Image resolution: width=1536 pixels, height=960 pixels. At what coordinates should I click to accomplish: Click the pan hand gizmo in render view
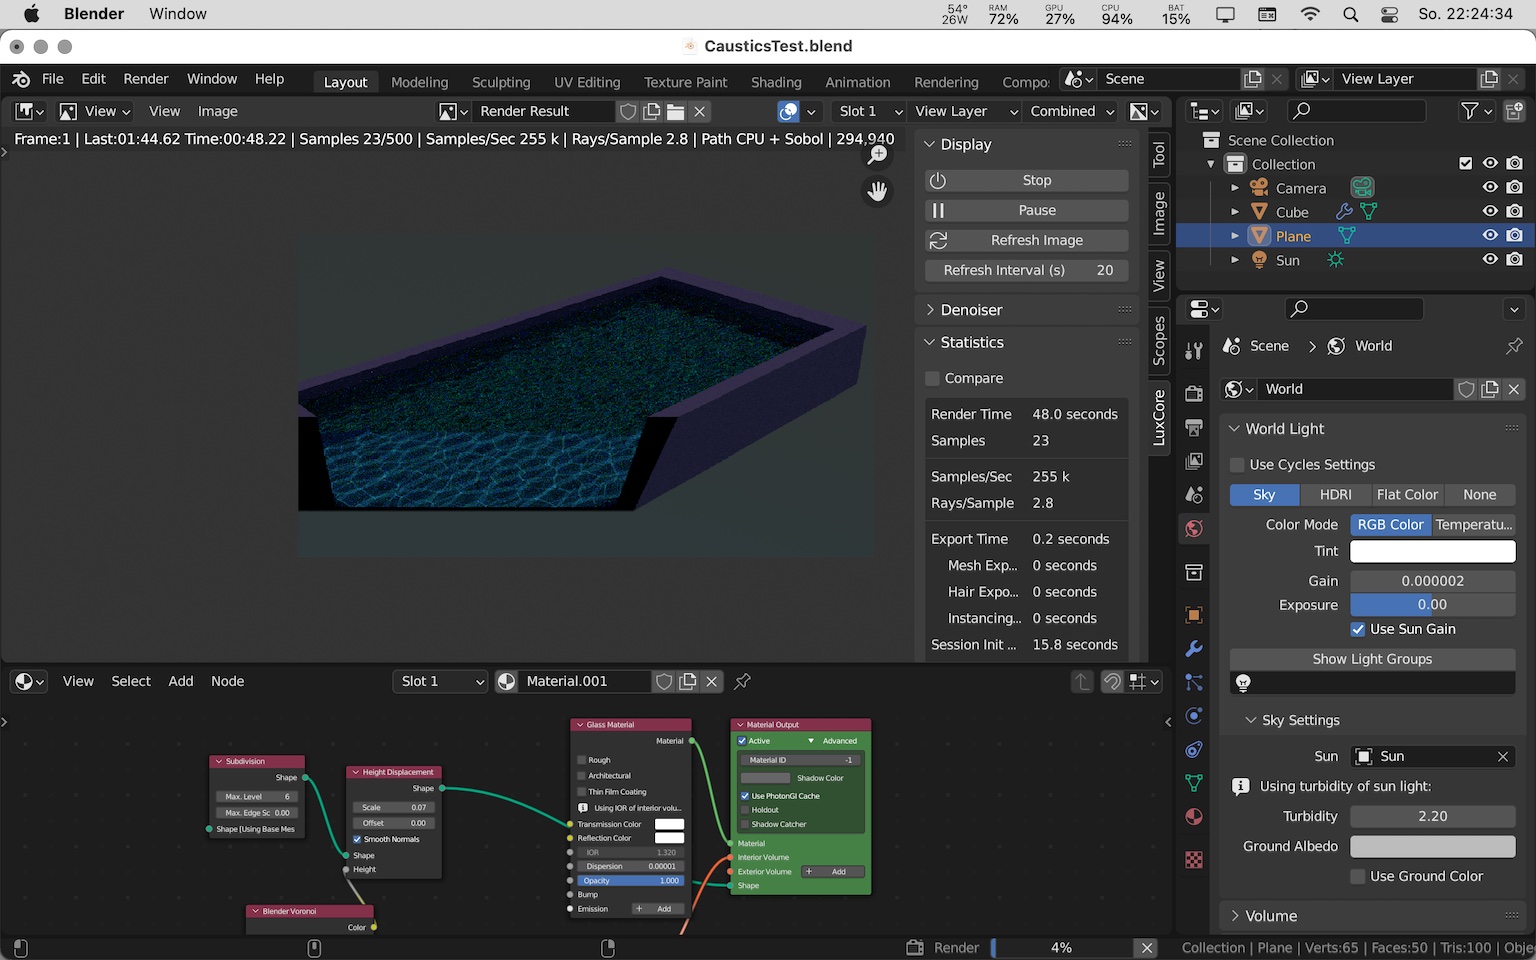tap(878, 191)
